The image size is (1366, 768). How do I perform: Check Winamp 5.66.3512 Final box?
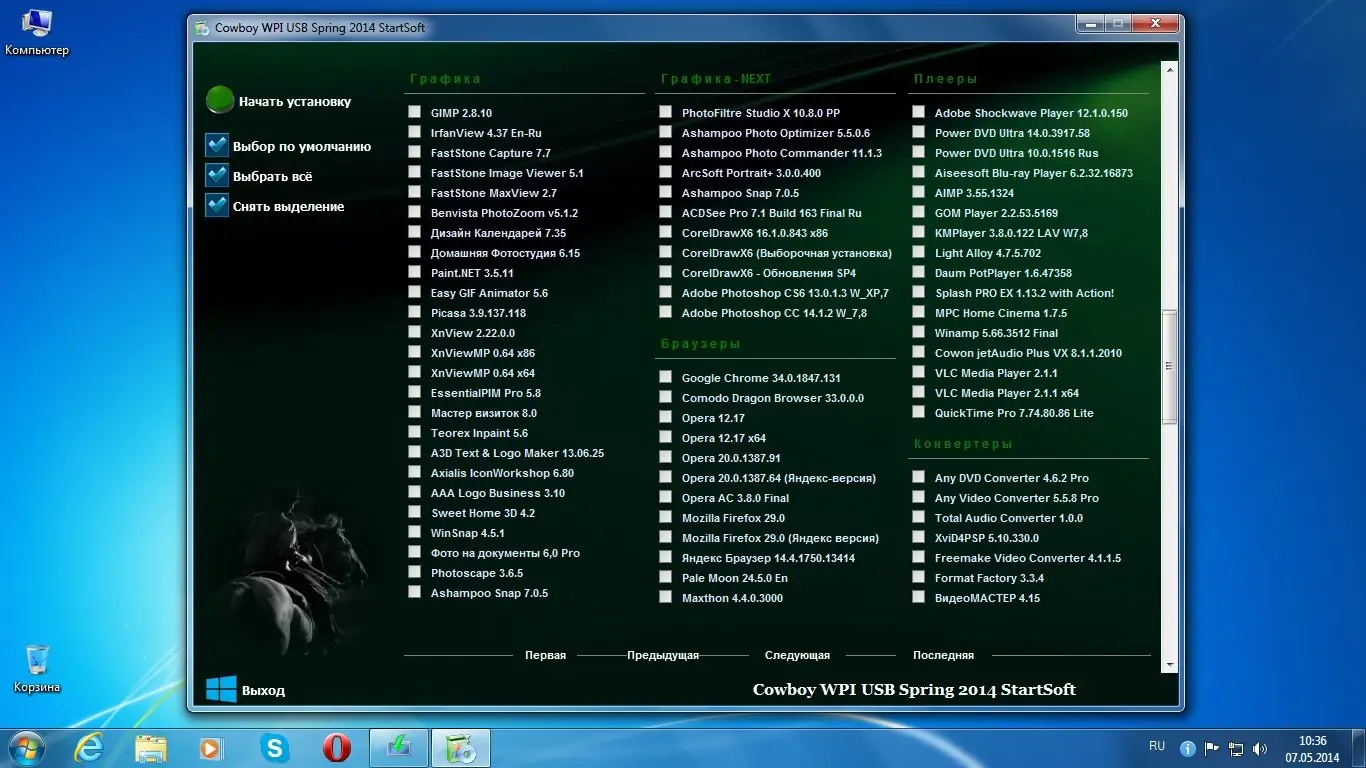tap(918, 332)
